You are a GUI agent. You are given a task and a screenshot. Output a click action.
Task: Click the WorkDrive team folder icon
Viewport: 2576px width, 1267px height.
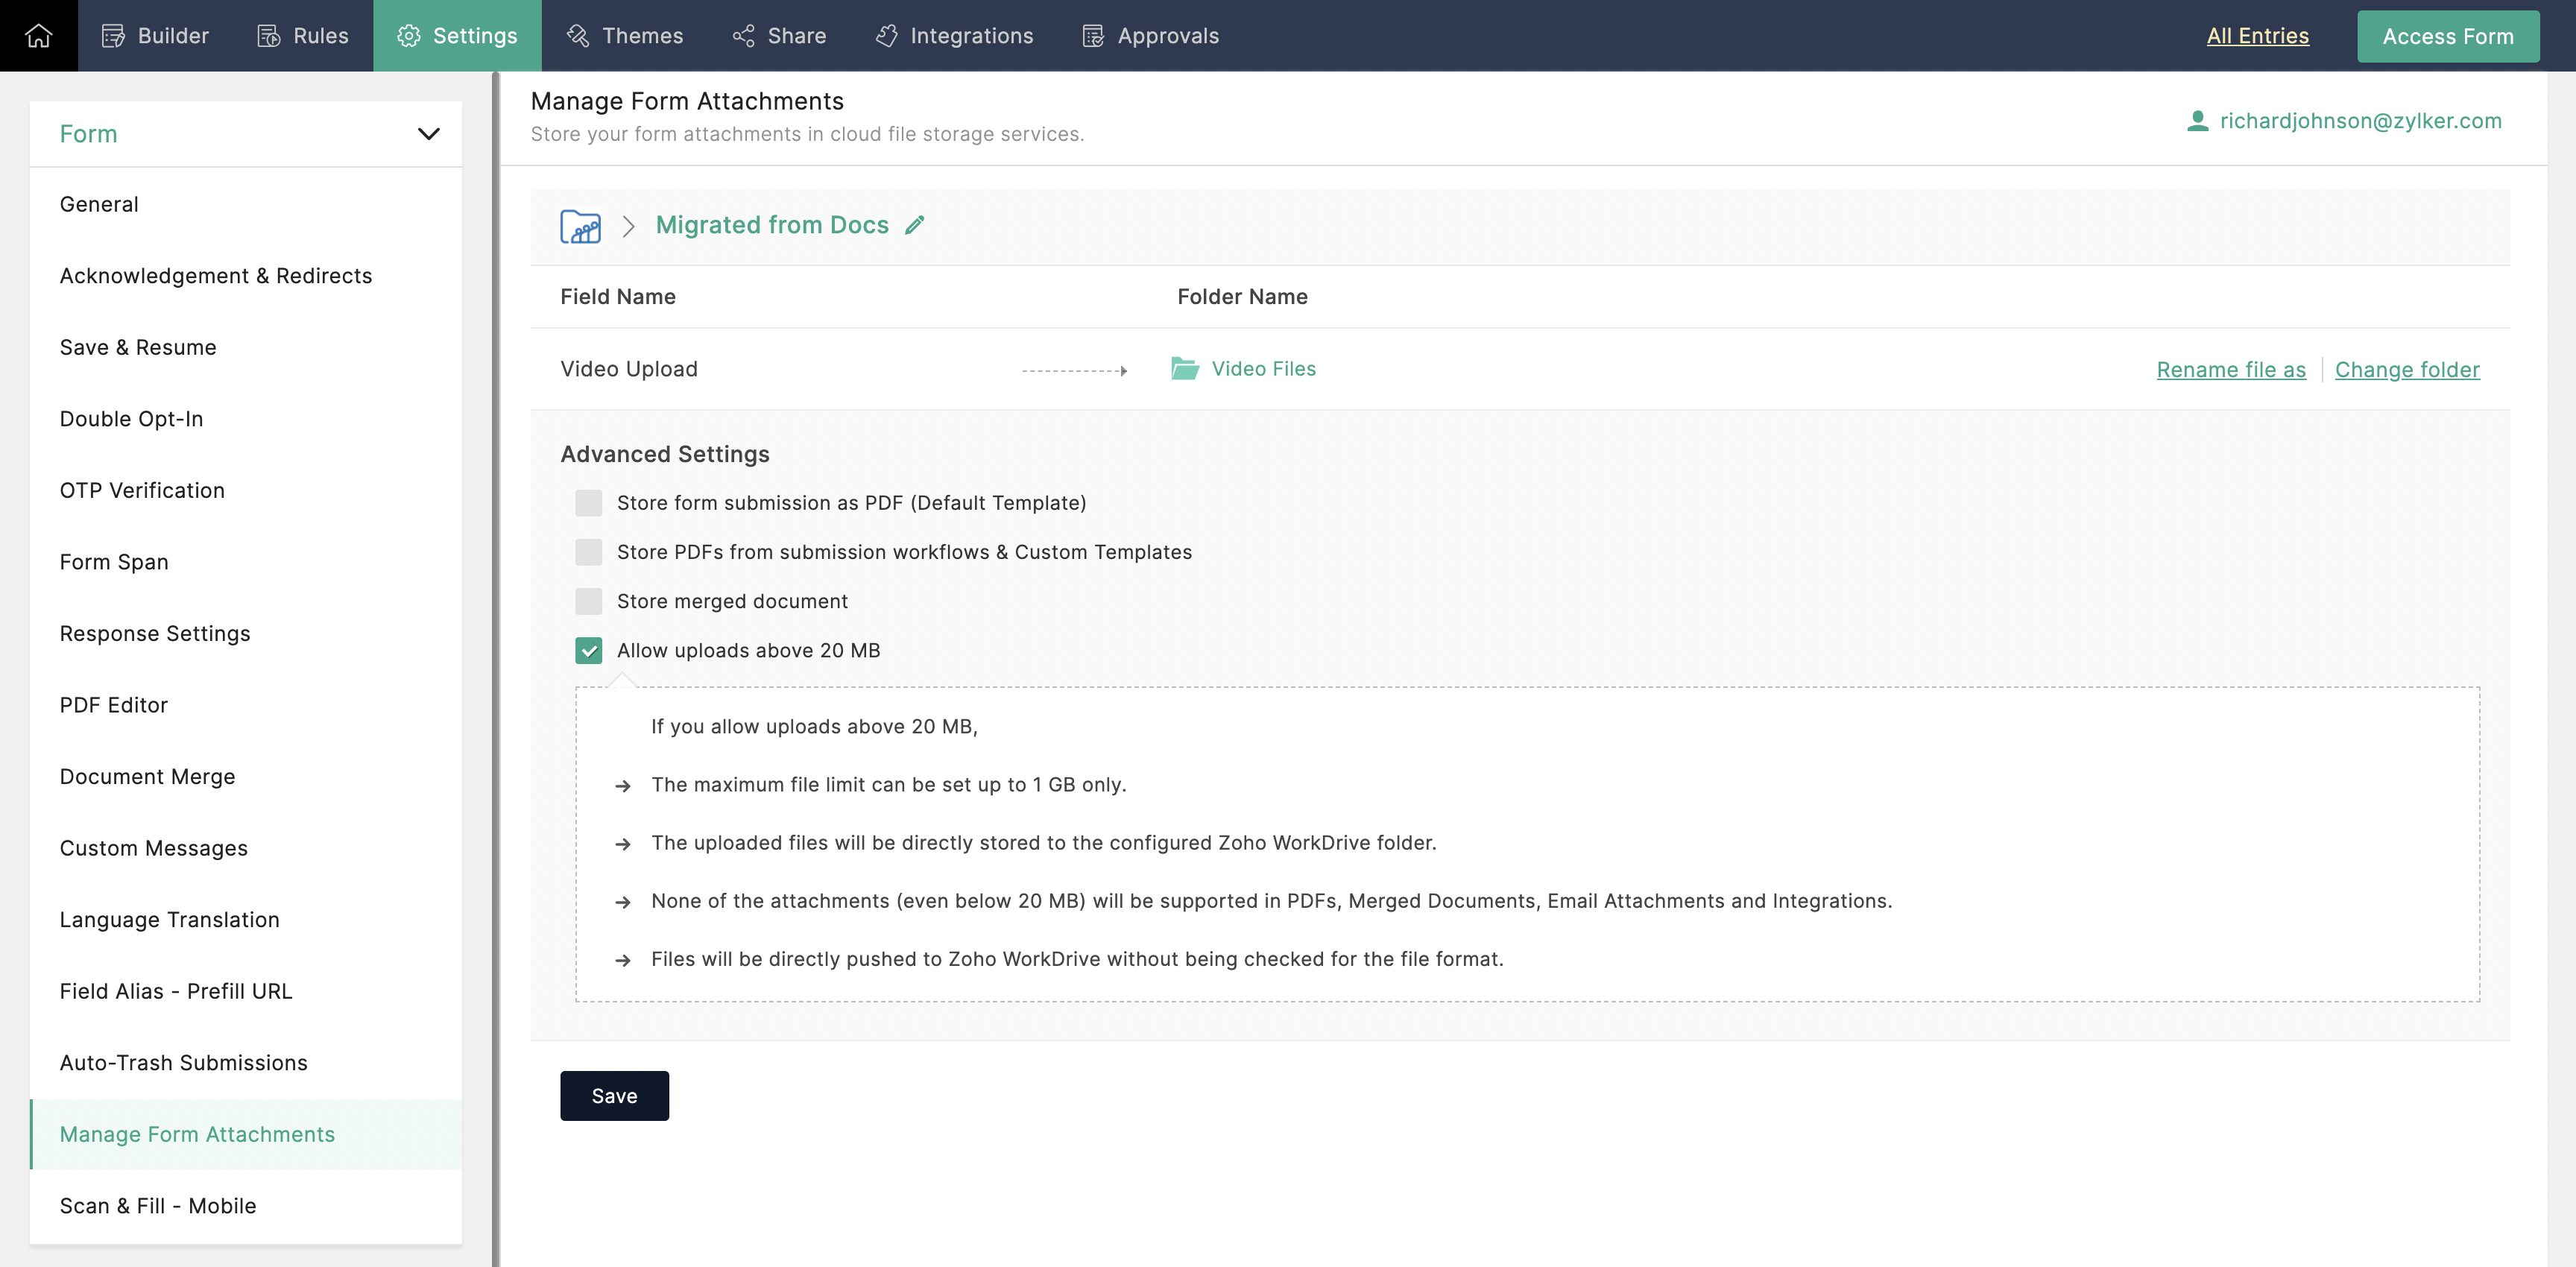pos(580,226)
